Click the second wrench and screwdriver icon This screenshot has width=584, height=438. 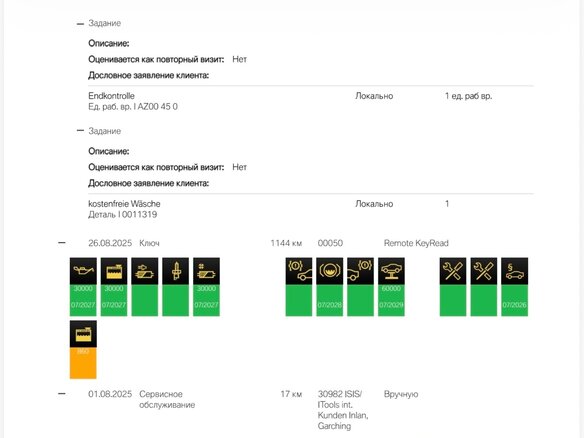pos(484,271)
